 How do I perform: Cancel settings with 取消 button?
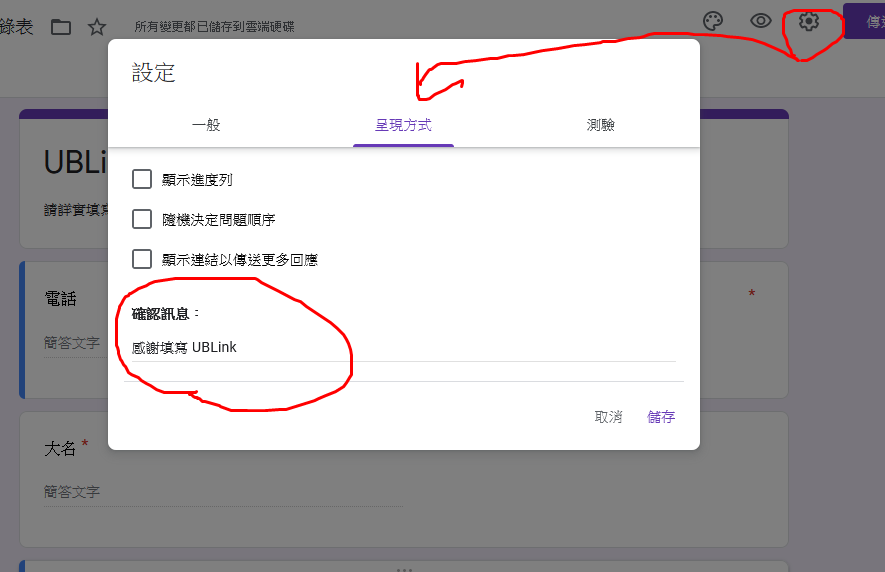point(608,417)
